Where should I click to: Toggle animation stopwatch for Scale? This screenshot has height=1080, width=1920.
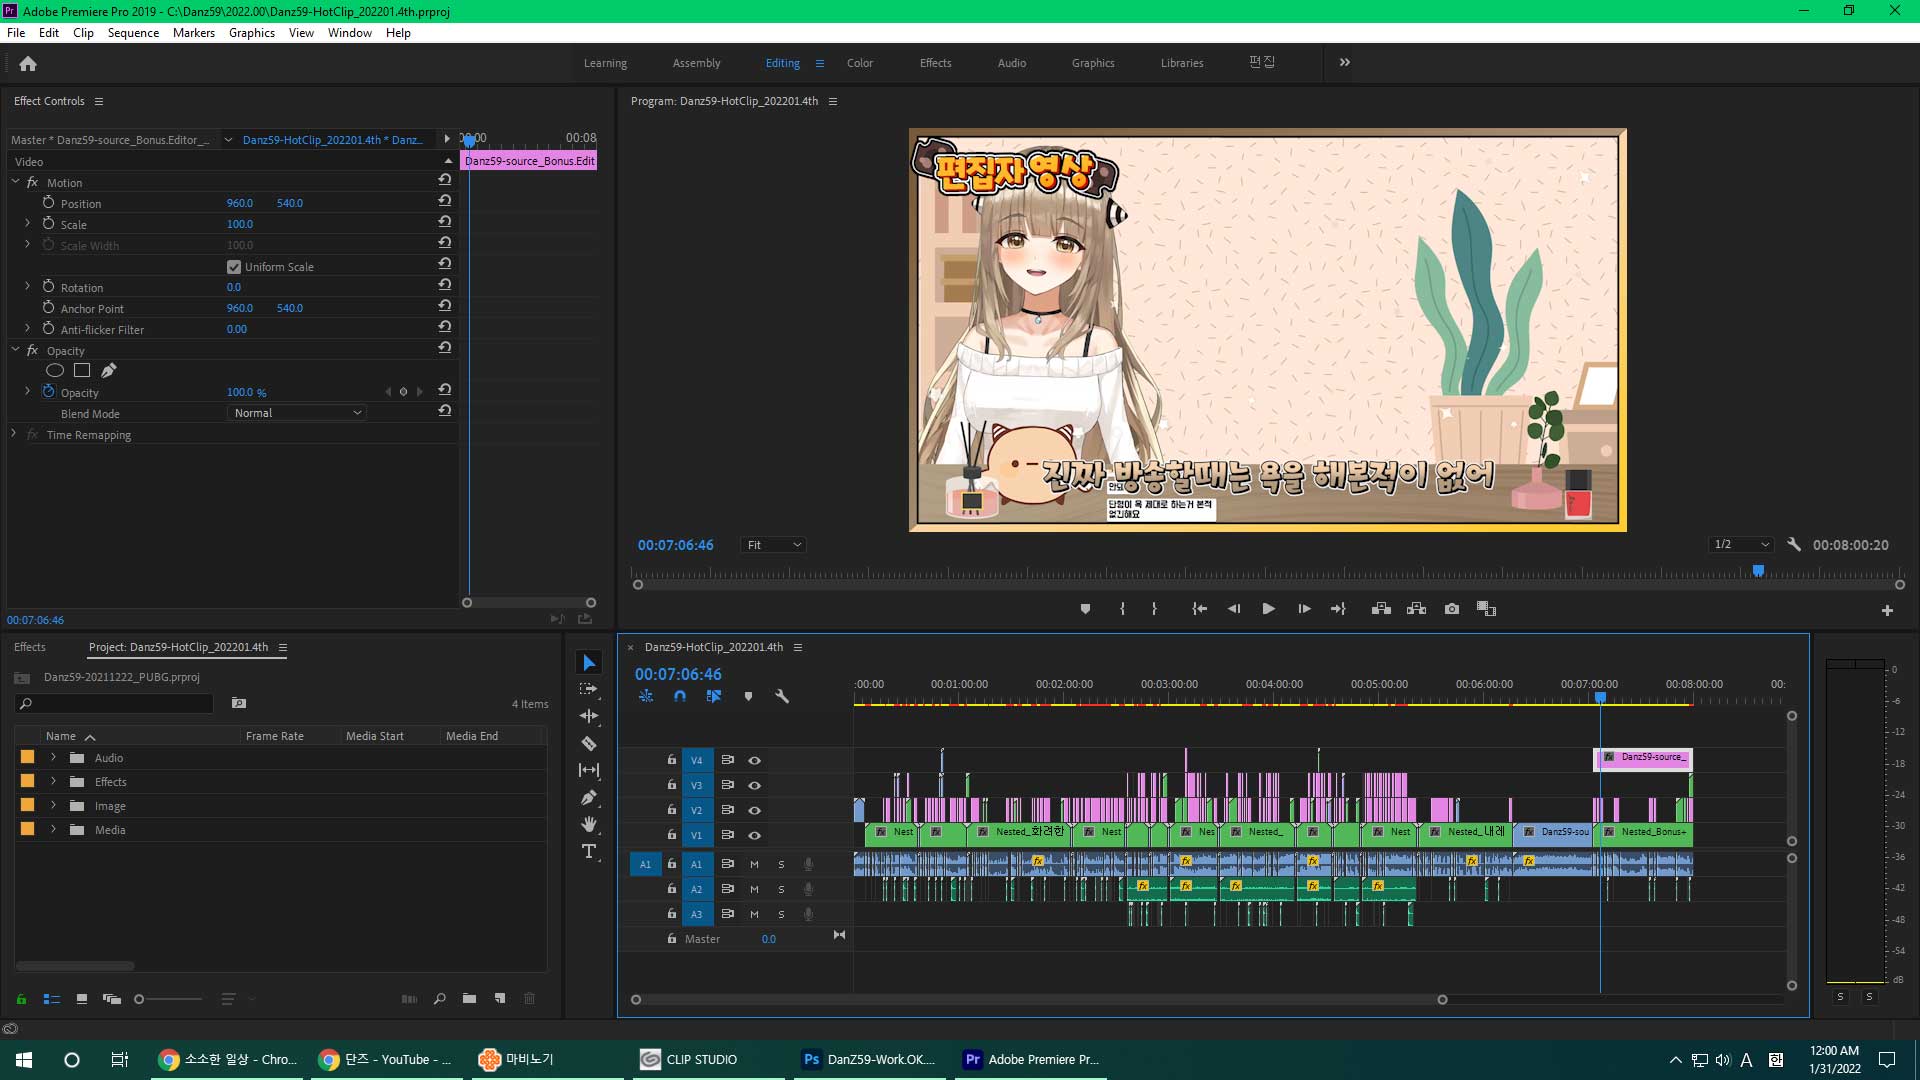pyautogui.click(x=48, y=223)
